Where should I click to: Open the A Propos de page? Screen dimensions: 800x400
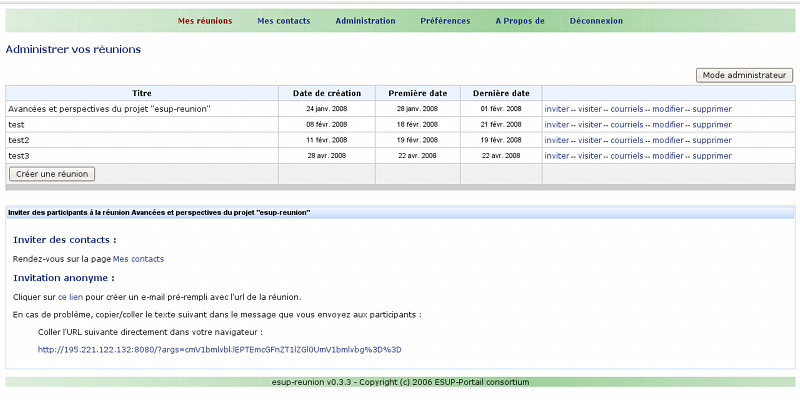(x=519, y=21)
